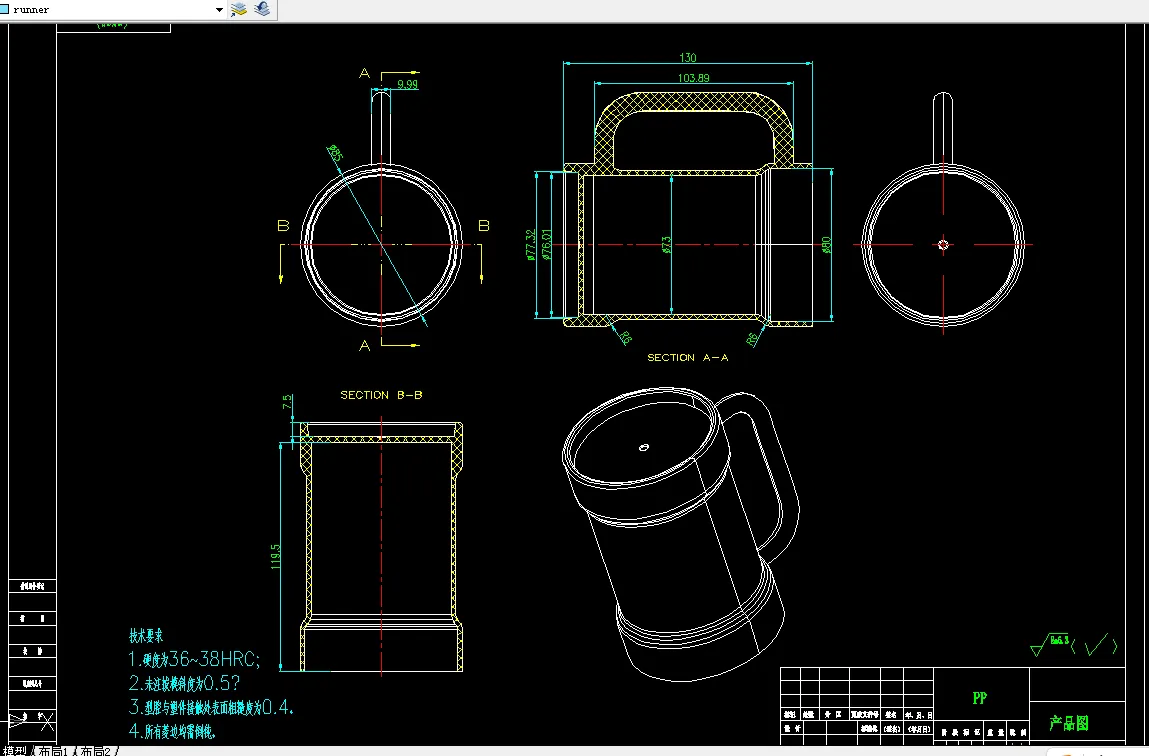Select the 130 dimension text
The height and width of the screenshot is (756, 1149).
tap(687, 58)
